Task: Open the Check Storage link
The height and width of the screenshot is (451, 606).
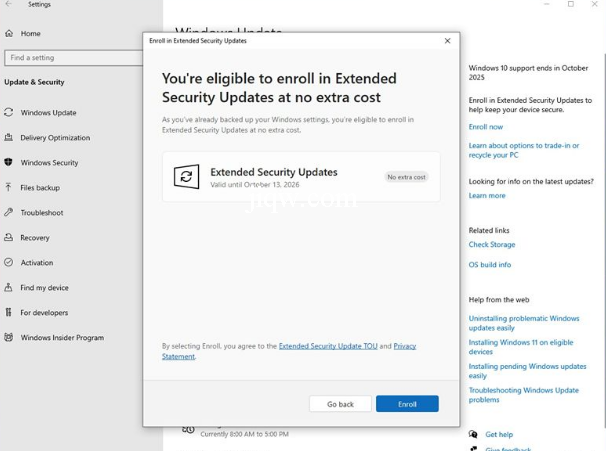Action: pos(492,245)
